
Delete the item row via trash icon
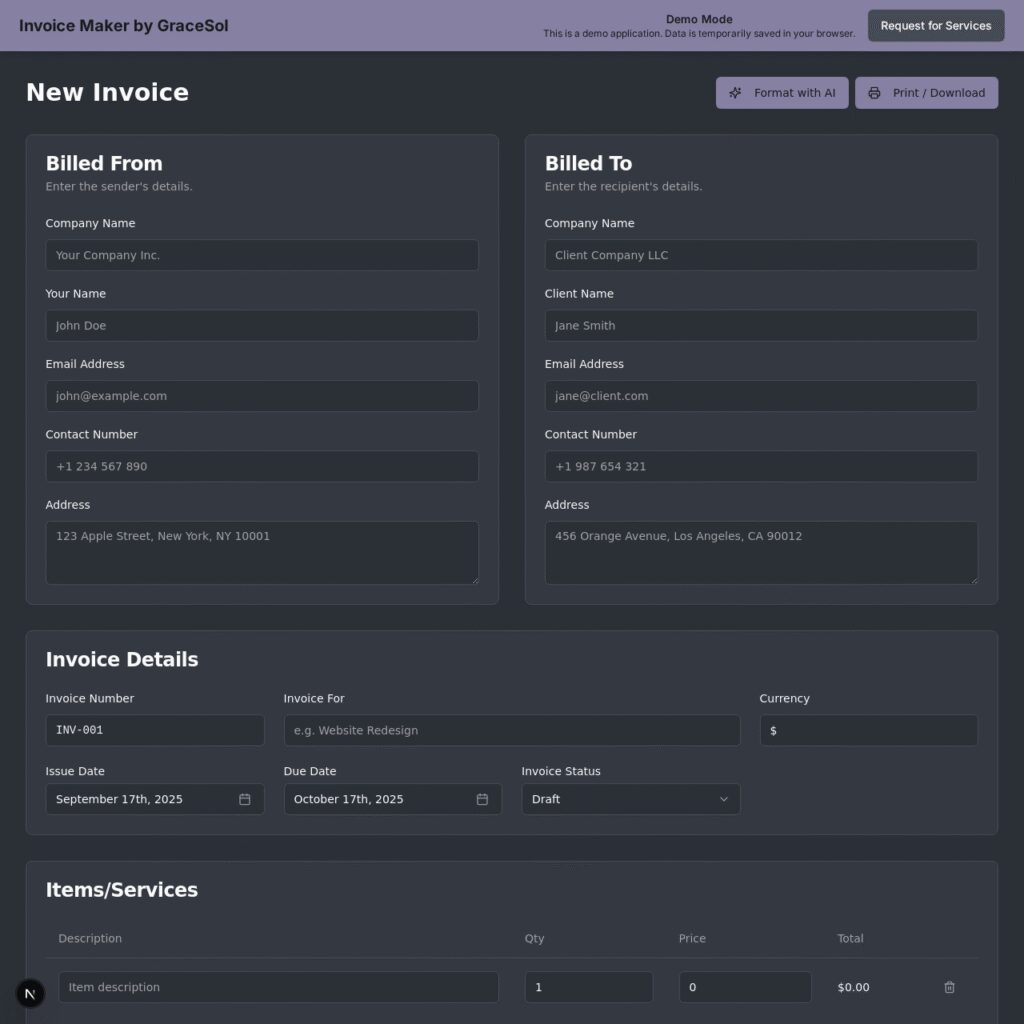pos(949,987)
